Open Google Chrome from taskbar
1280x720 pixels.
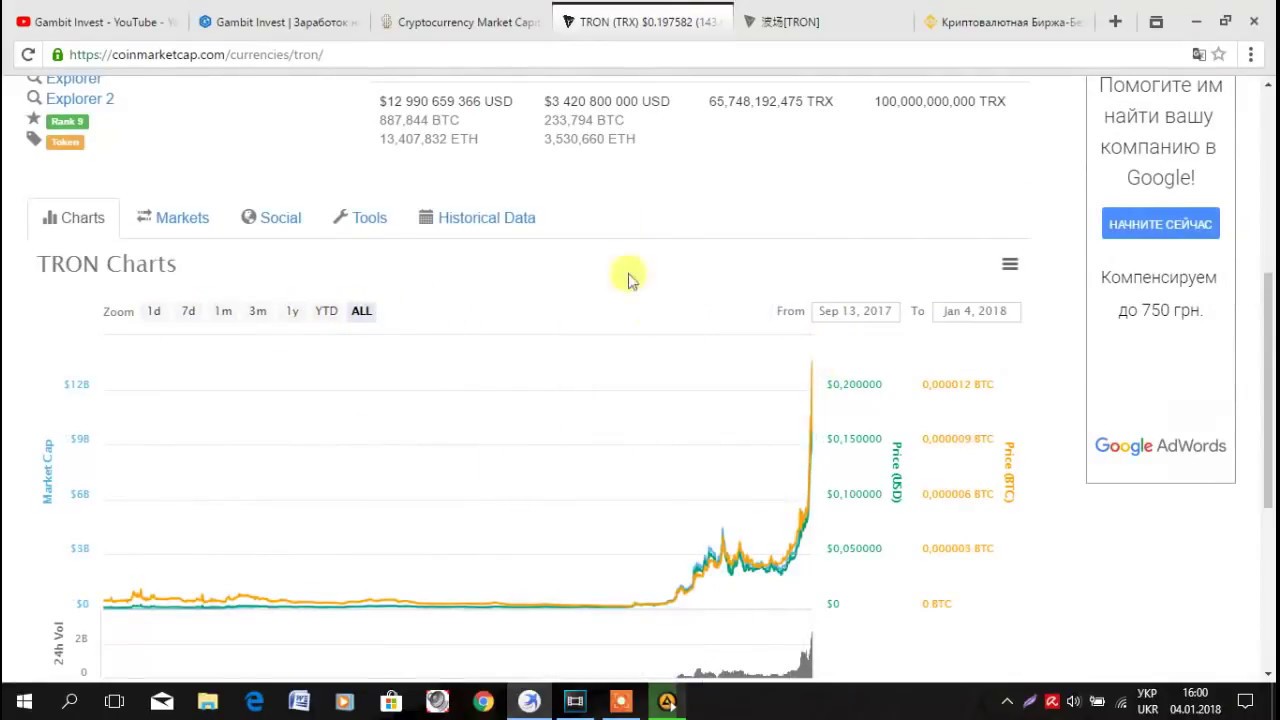pyautogui.click(x=483, y=702)
